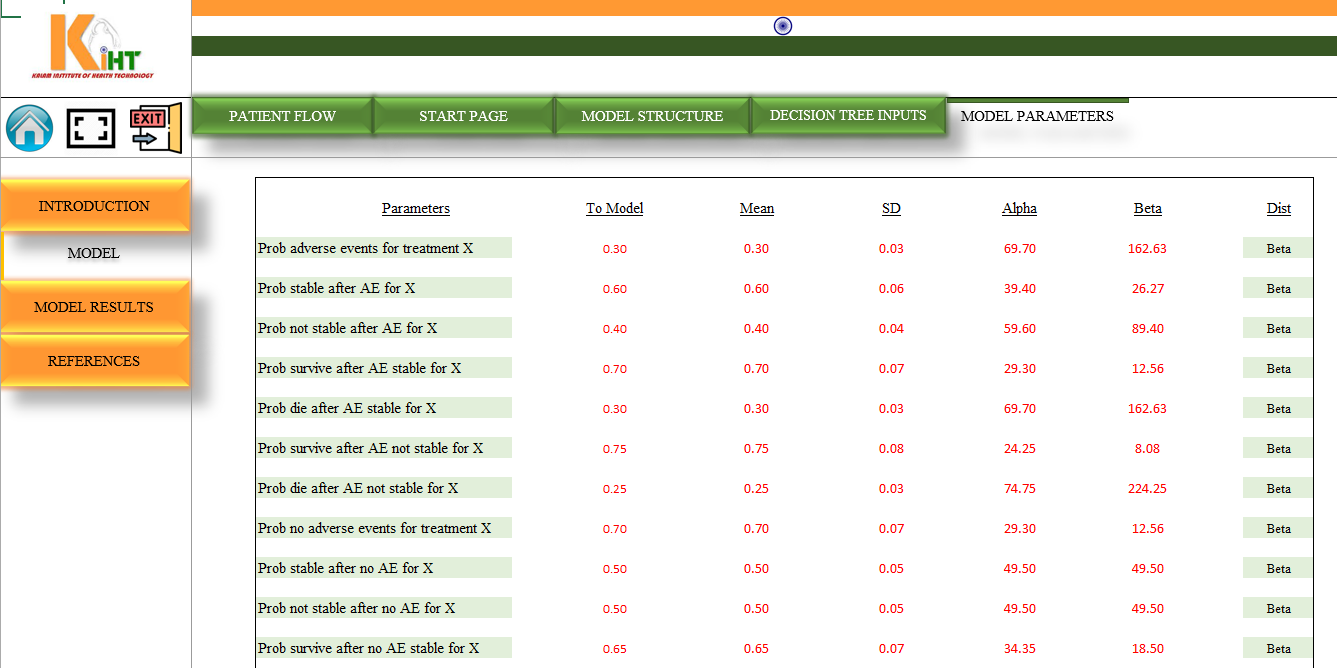Viewport: 1337px width, 668px height.
Task: Switch to Model Structure tab
Action: (x=652, y=116)
